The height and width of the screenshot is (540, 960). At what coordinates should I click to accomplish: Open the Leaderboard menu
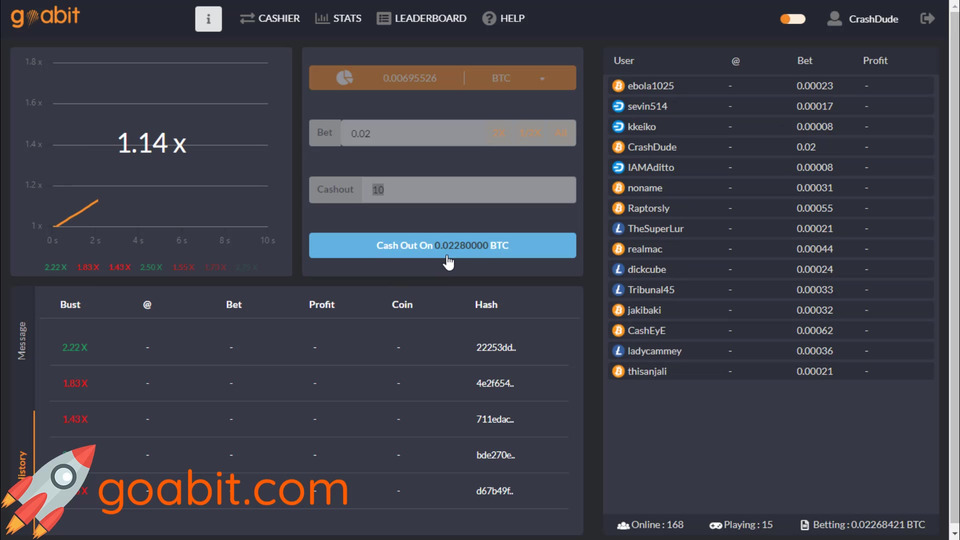[x=421, y=18]
